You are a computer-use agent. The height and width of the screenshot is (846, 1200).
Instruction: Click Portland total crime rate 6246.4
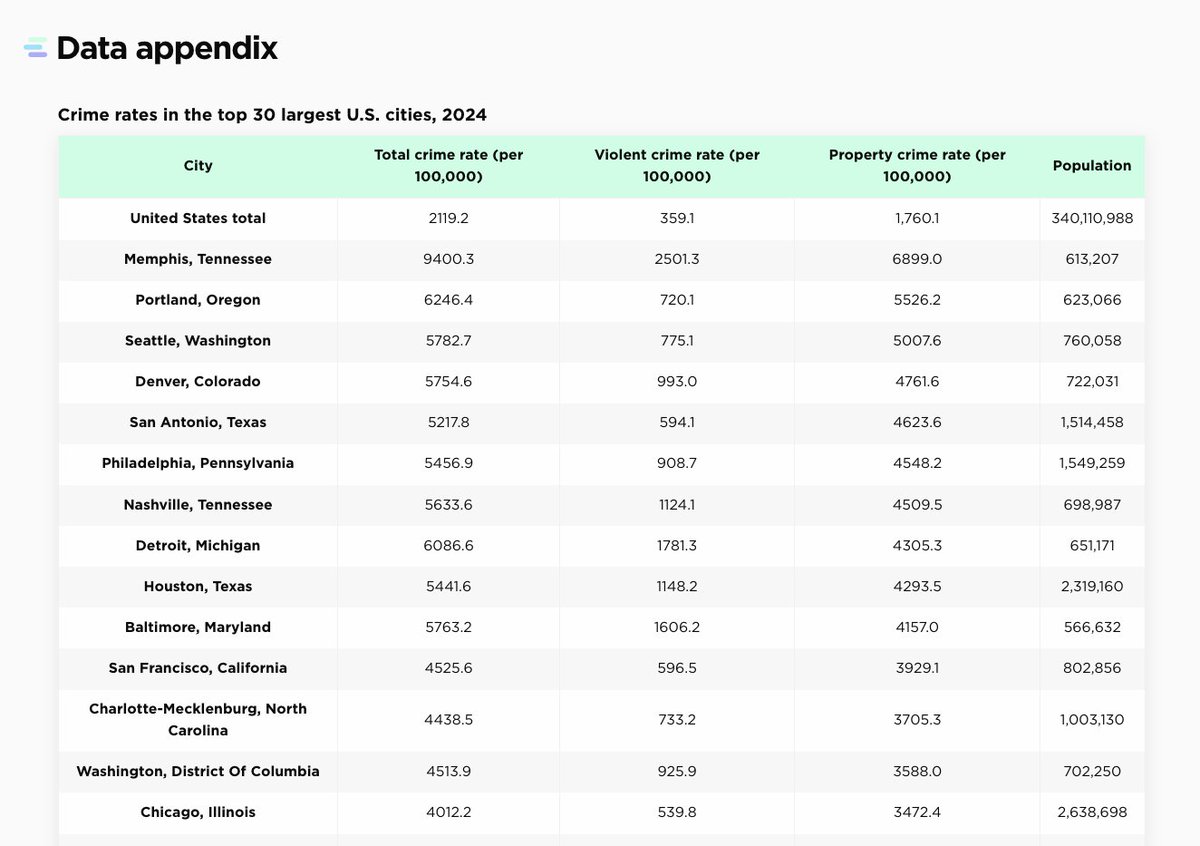(448, 300)
